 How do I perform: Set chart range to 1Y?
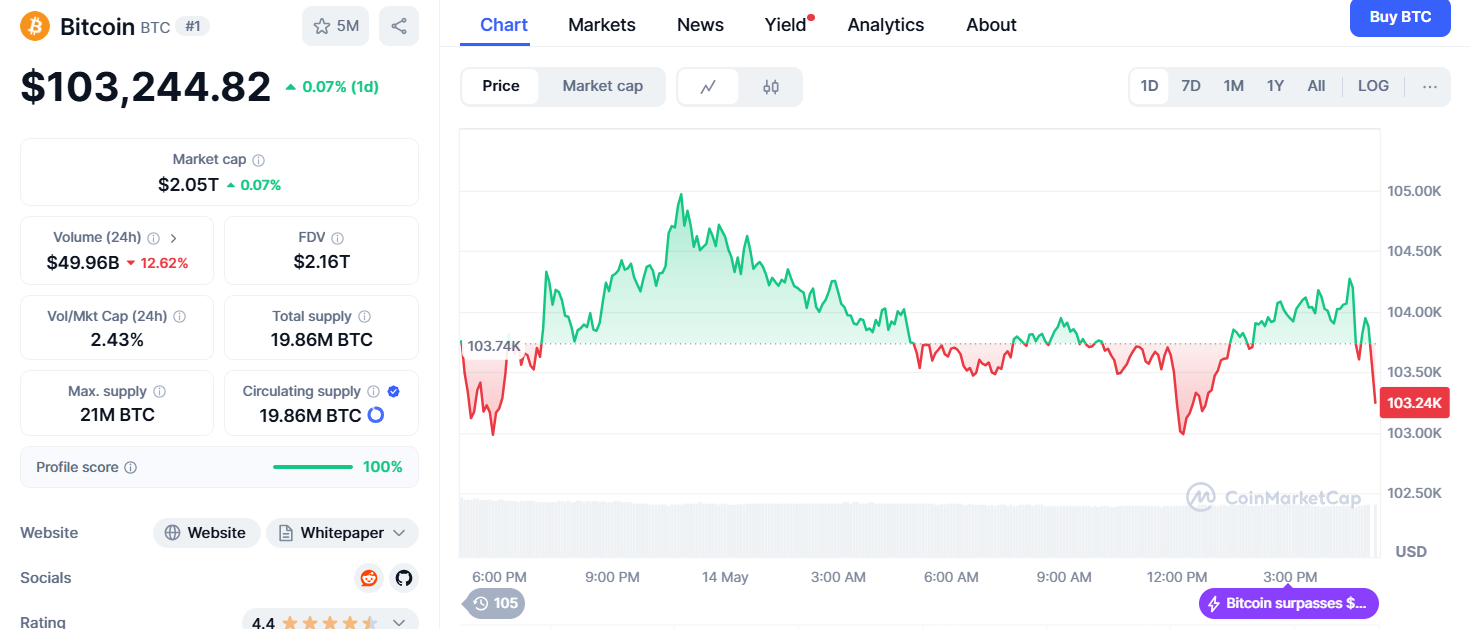[1275, 87]
